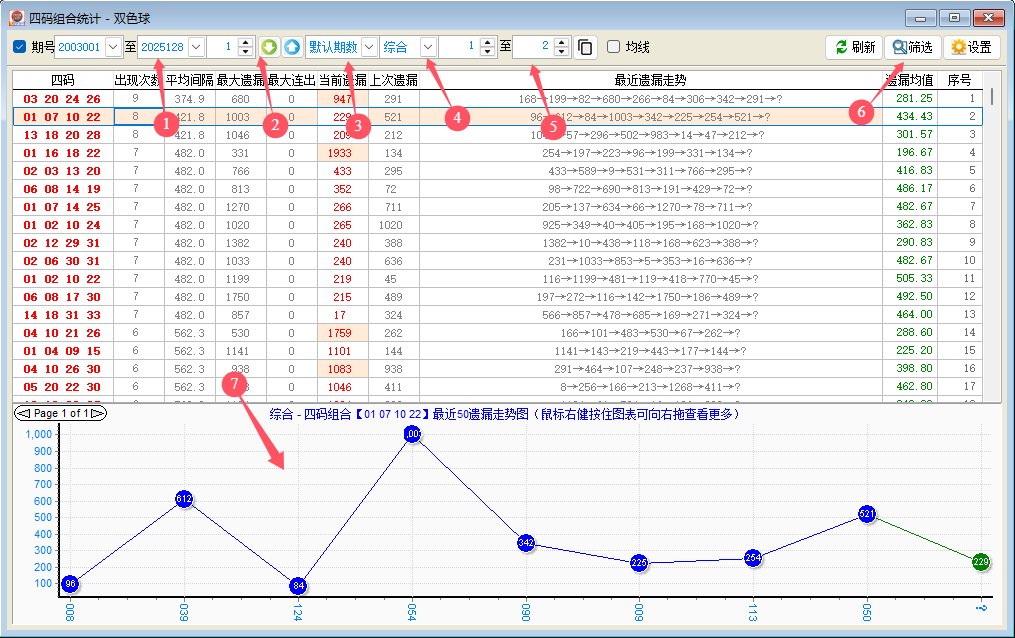Click the blue up-arrow period button
Viewport: 1015px width, 638px height.
[290, 47]
